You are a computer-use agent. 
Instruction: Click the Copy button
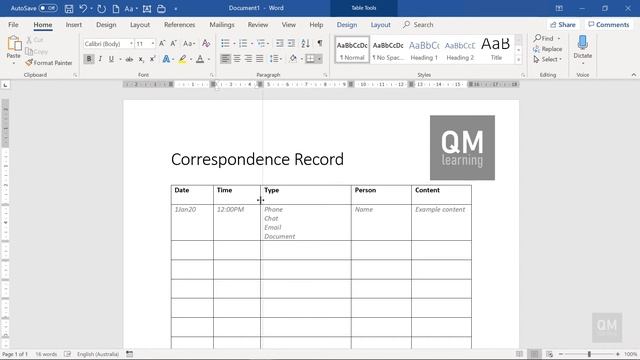[x=36, y=51]
